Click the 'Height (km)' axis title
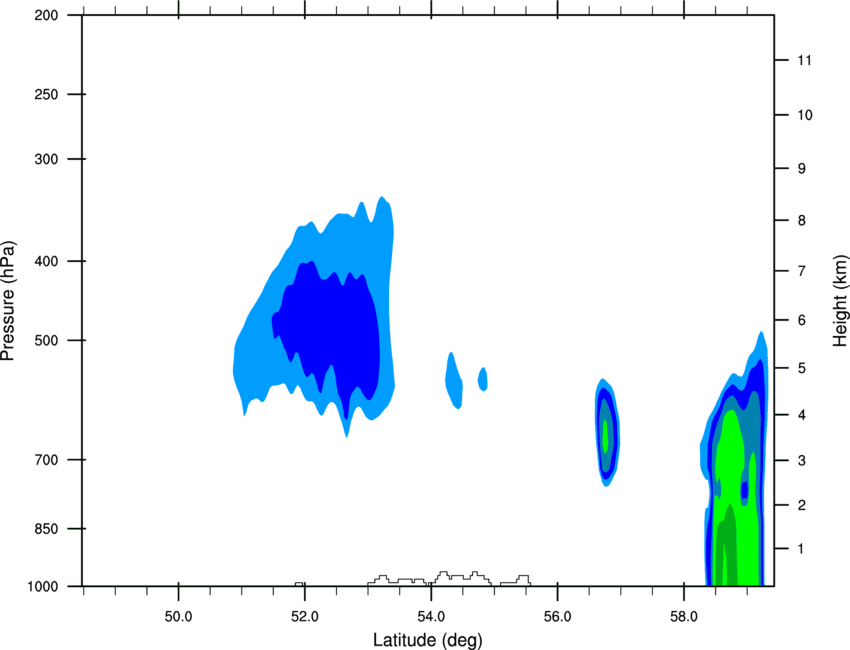The height and width of the screenshot is (650, 850). point(840,300)
